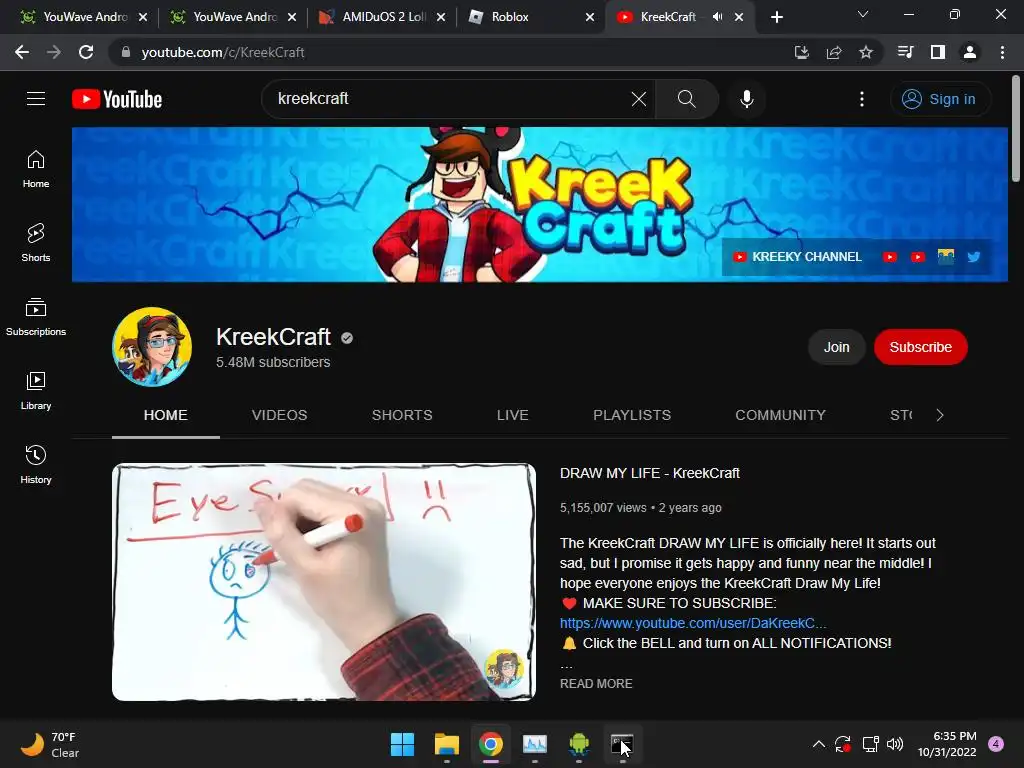Click the KreekCraft channel avatar

(x=152, y=347)
